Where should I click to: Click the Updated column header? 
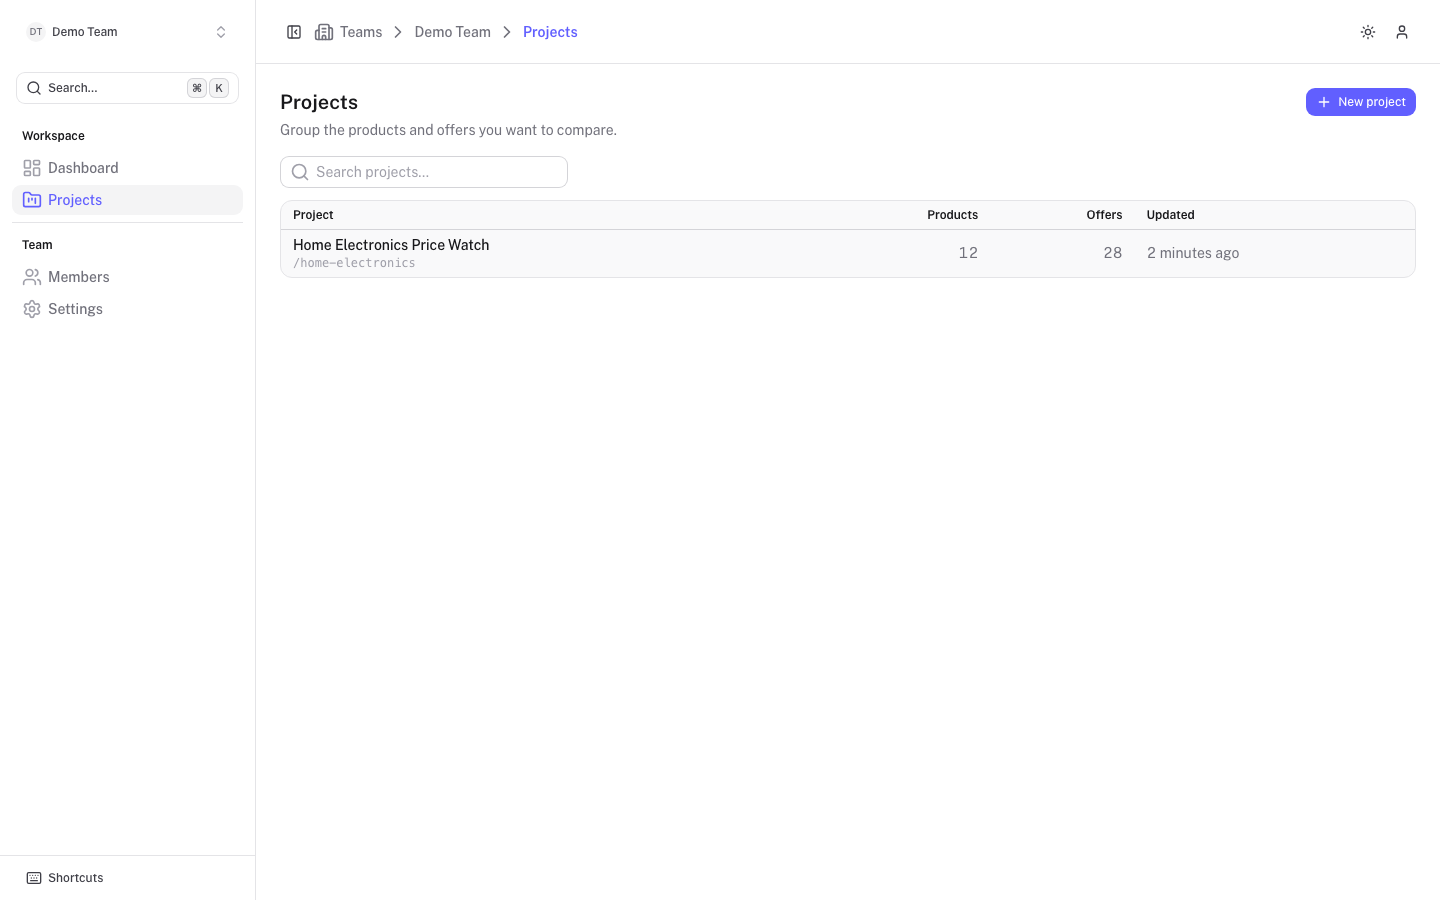[1170, 215]
